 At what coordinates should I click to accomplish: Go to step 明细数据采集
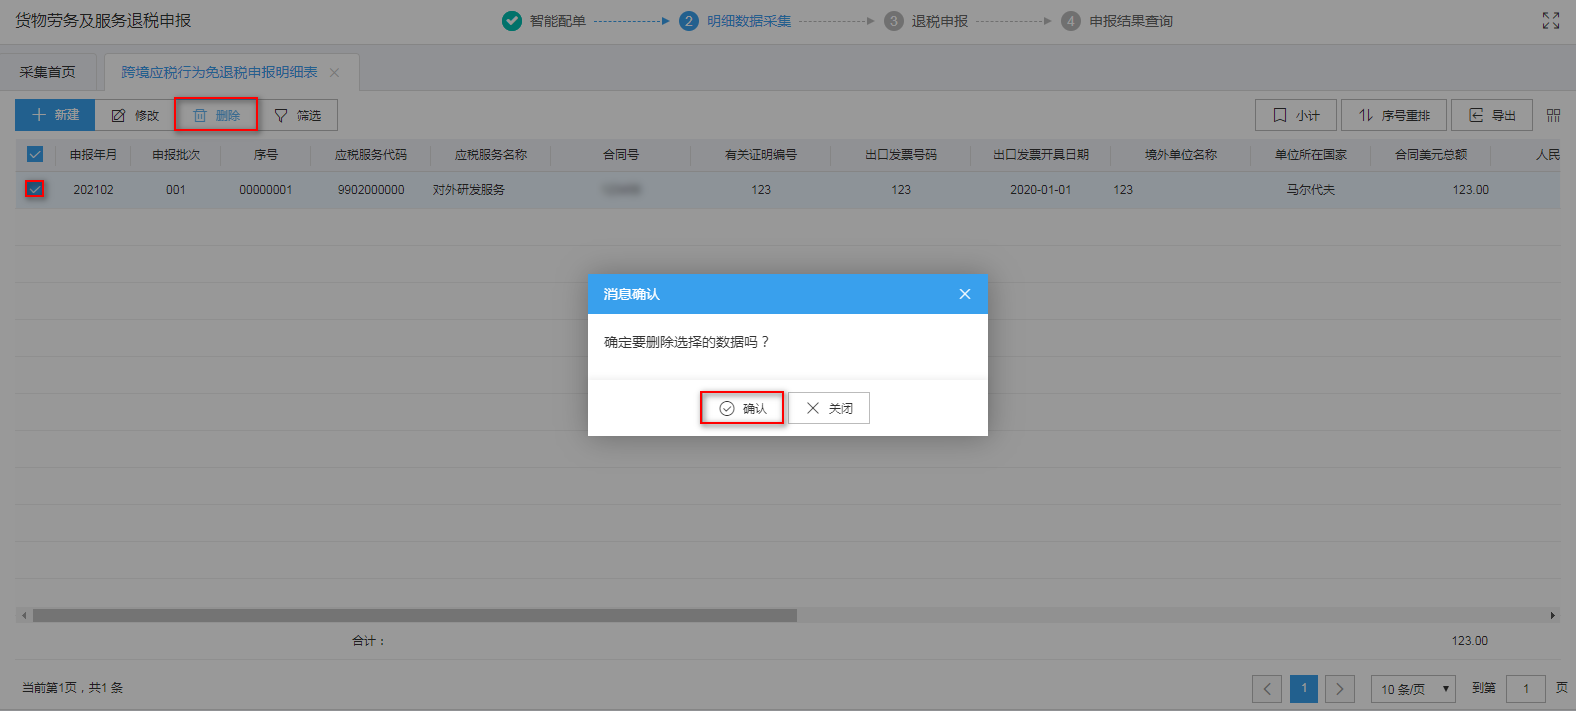coord(735,21)
